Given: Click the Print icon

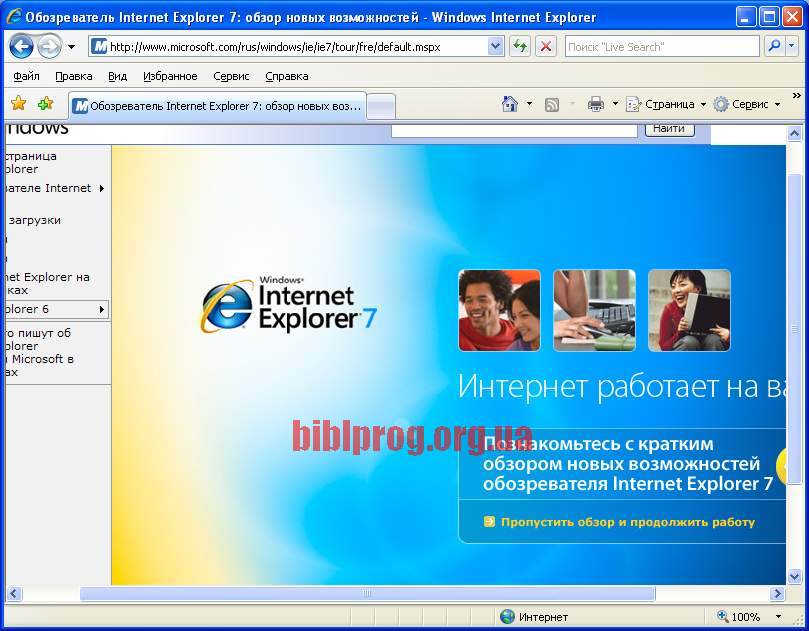Looking at the screenshot, I should (595, 104).
